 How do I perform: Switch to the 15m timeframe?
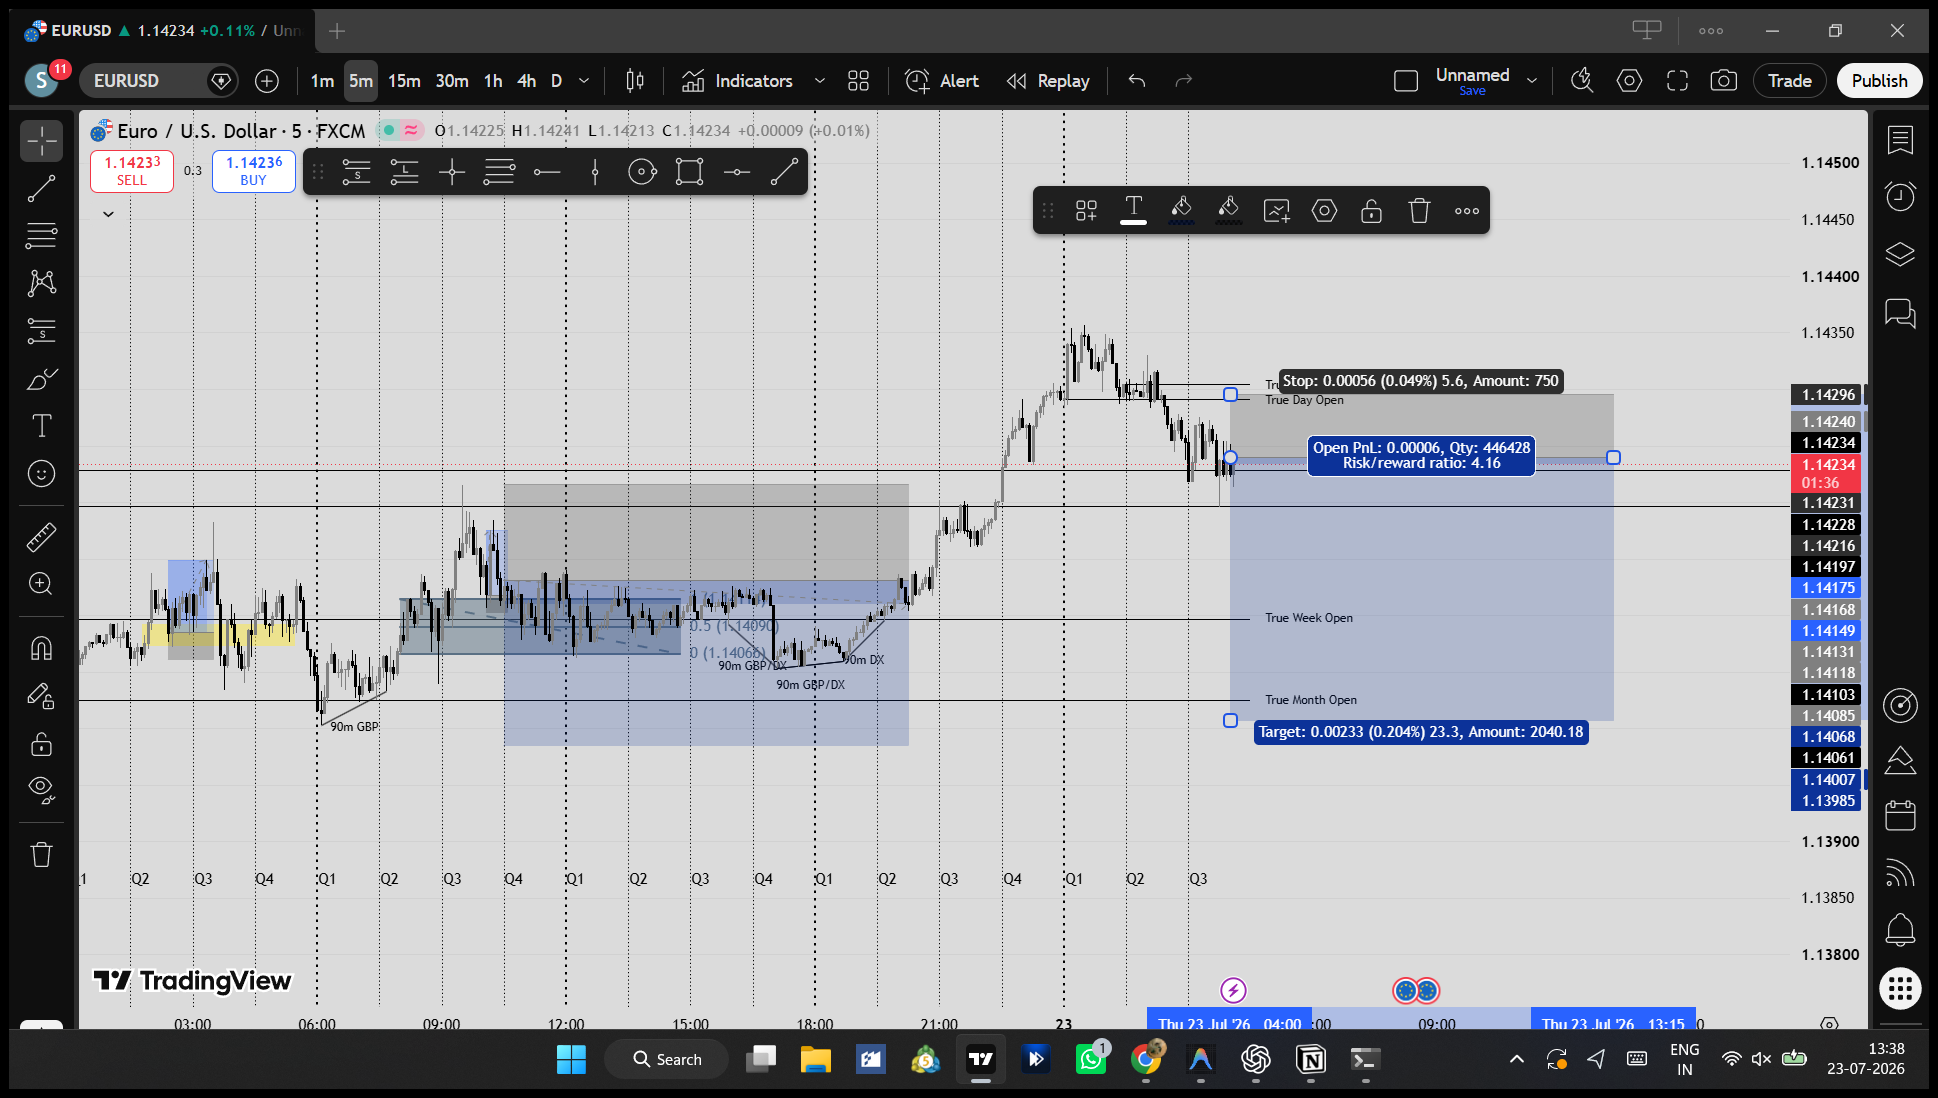coord(404,81)
